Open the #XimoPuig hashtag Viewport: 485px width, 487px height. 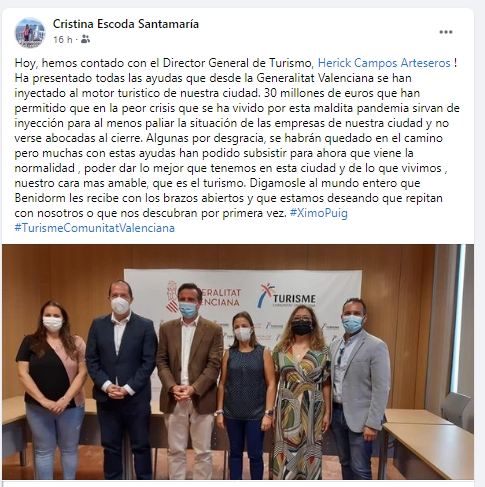click(319, 213)
